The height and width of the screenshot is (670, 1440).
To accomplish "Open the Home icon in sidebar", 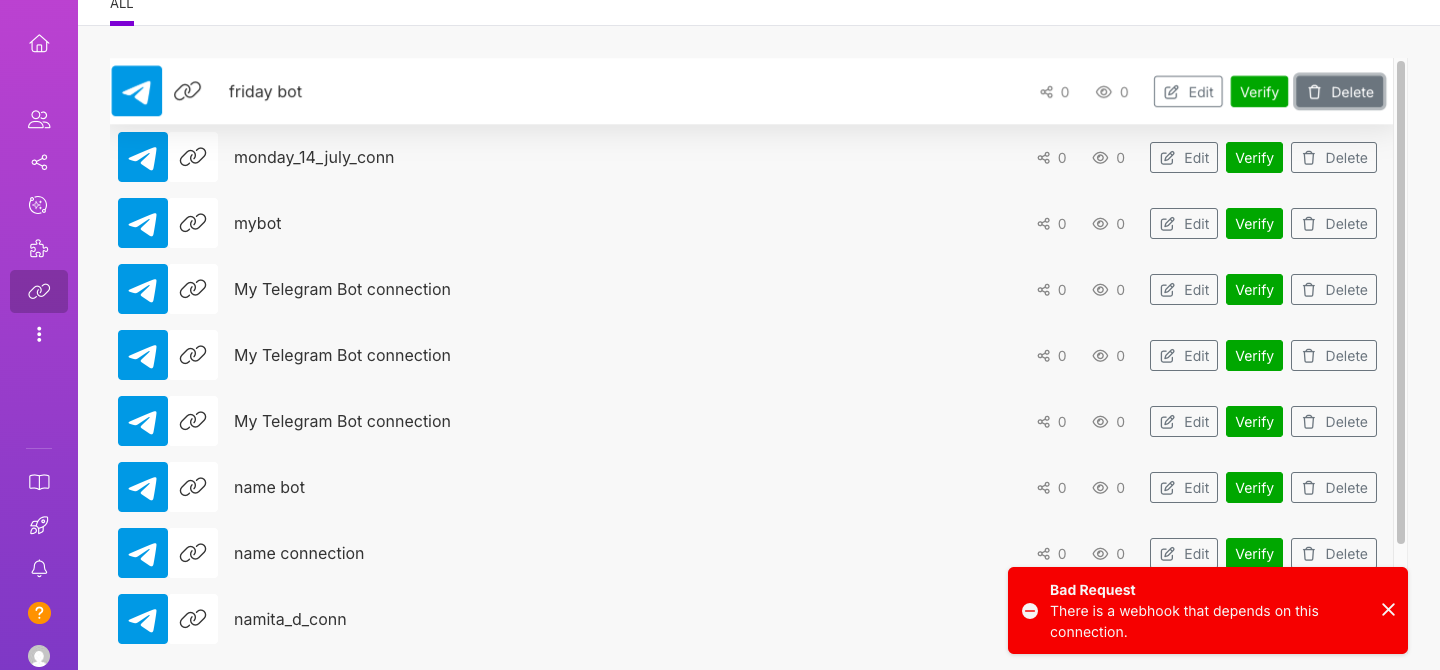I will click(39, 44).
